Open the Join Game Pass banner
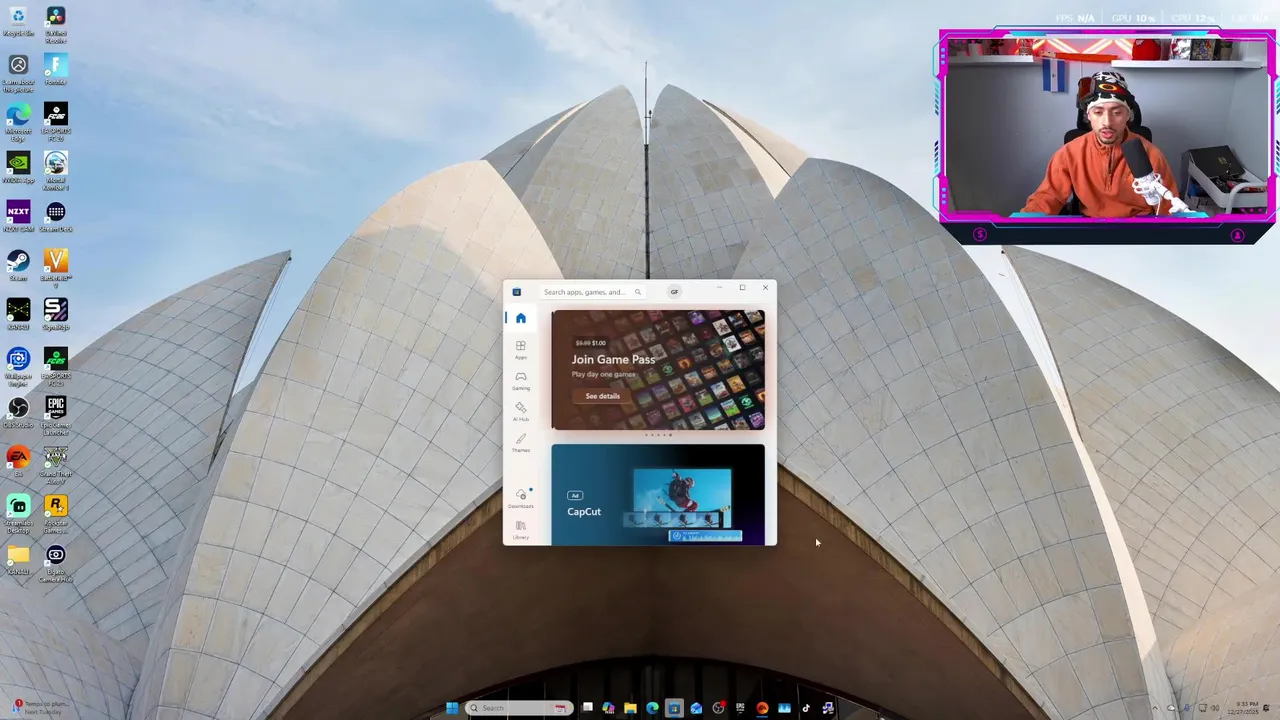This screenshot has height=720, width=1280. [x=658, y=370]
